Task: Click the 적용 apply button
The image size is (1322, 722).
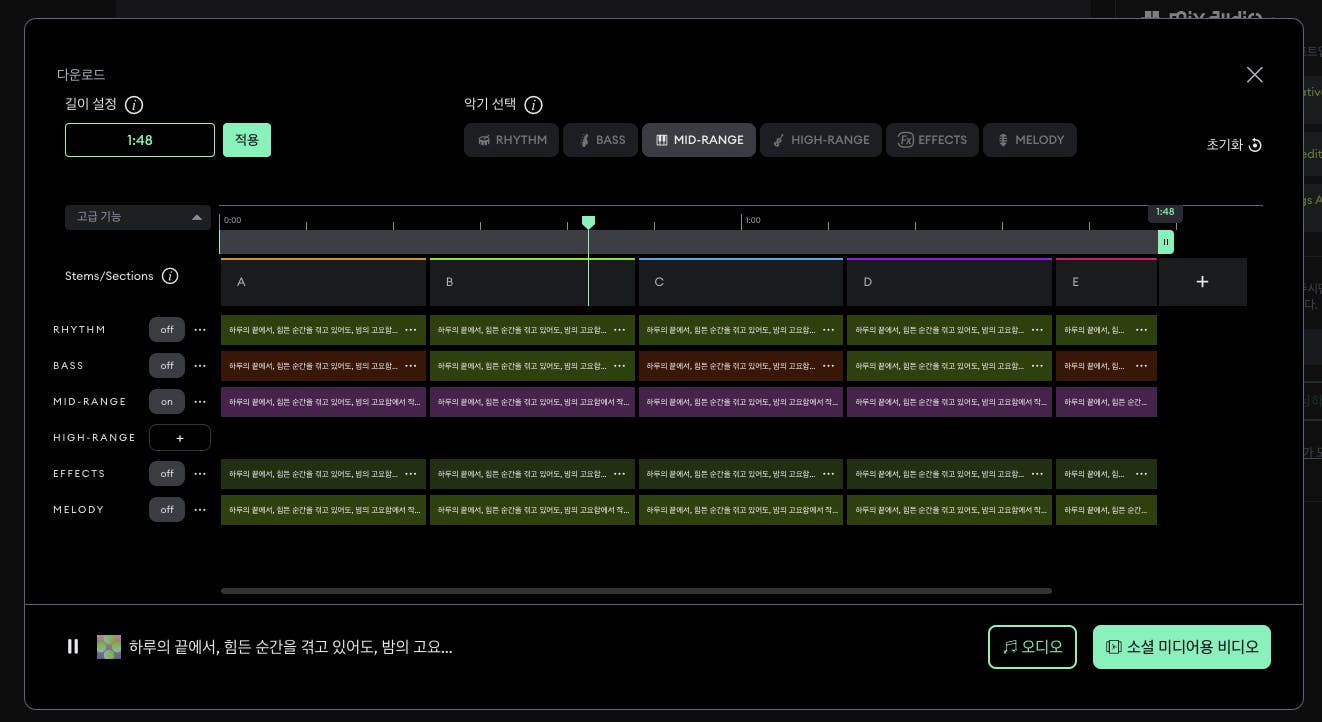Action: [247, 140]
